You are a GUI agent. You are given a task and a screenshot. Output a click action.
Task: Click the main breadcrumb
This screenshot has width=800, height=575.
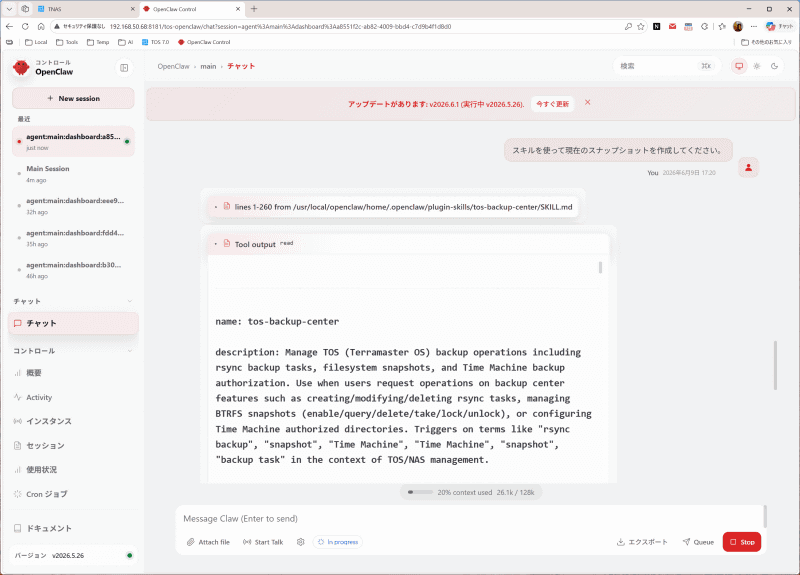point(208,66)
